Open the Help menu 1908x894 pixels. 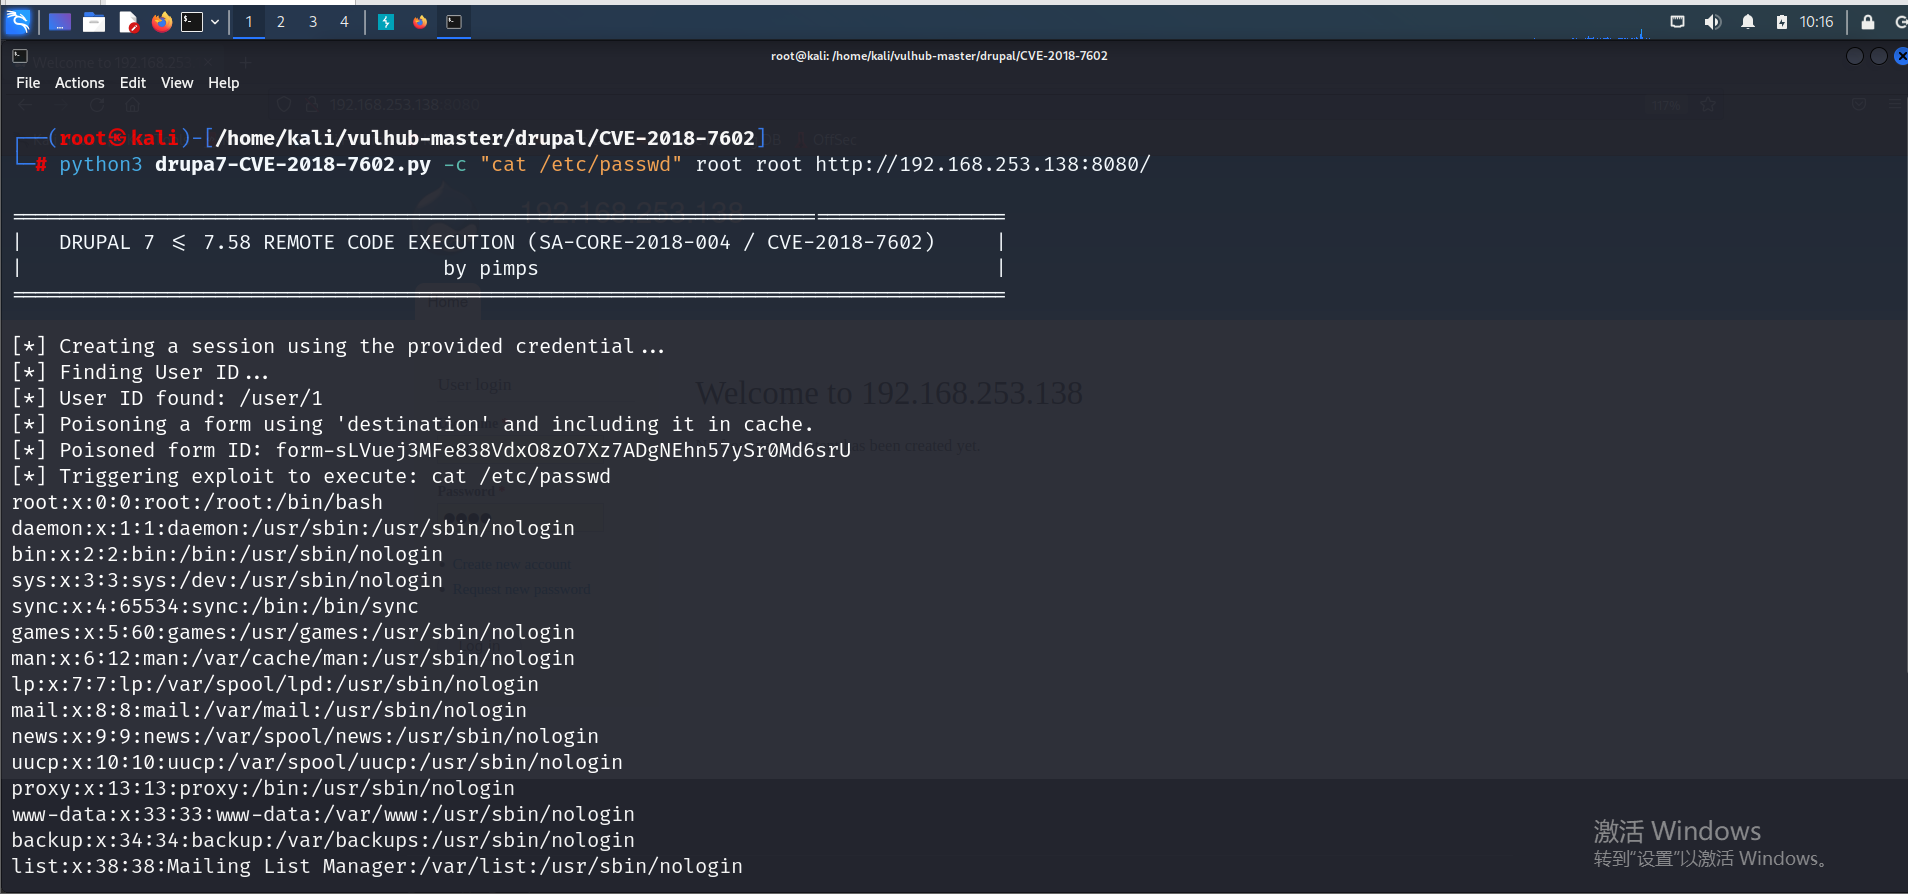coord(223,83)
